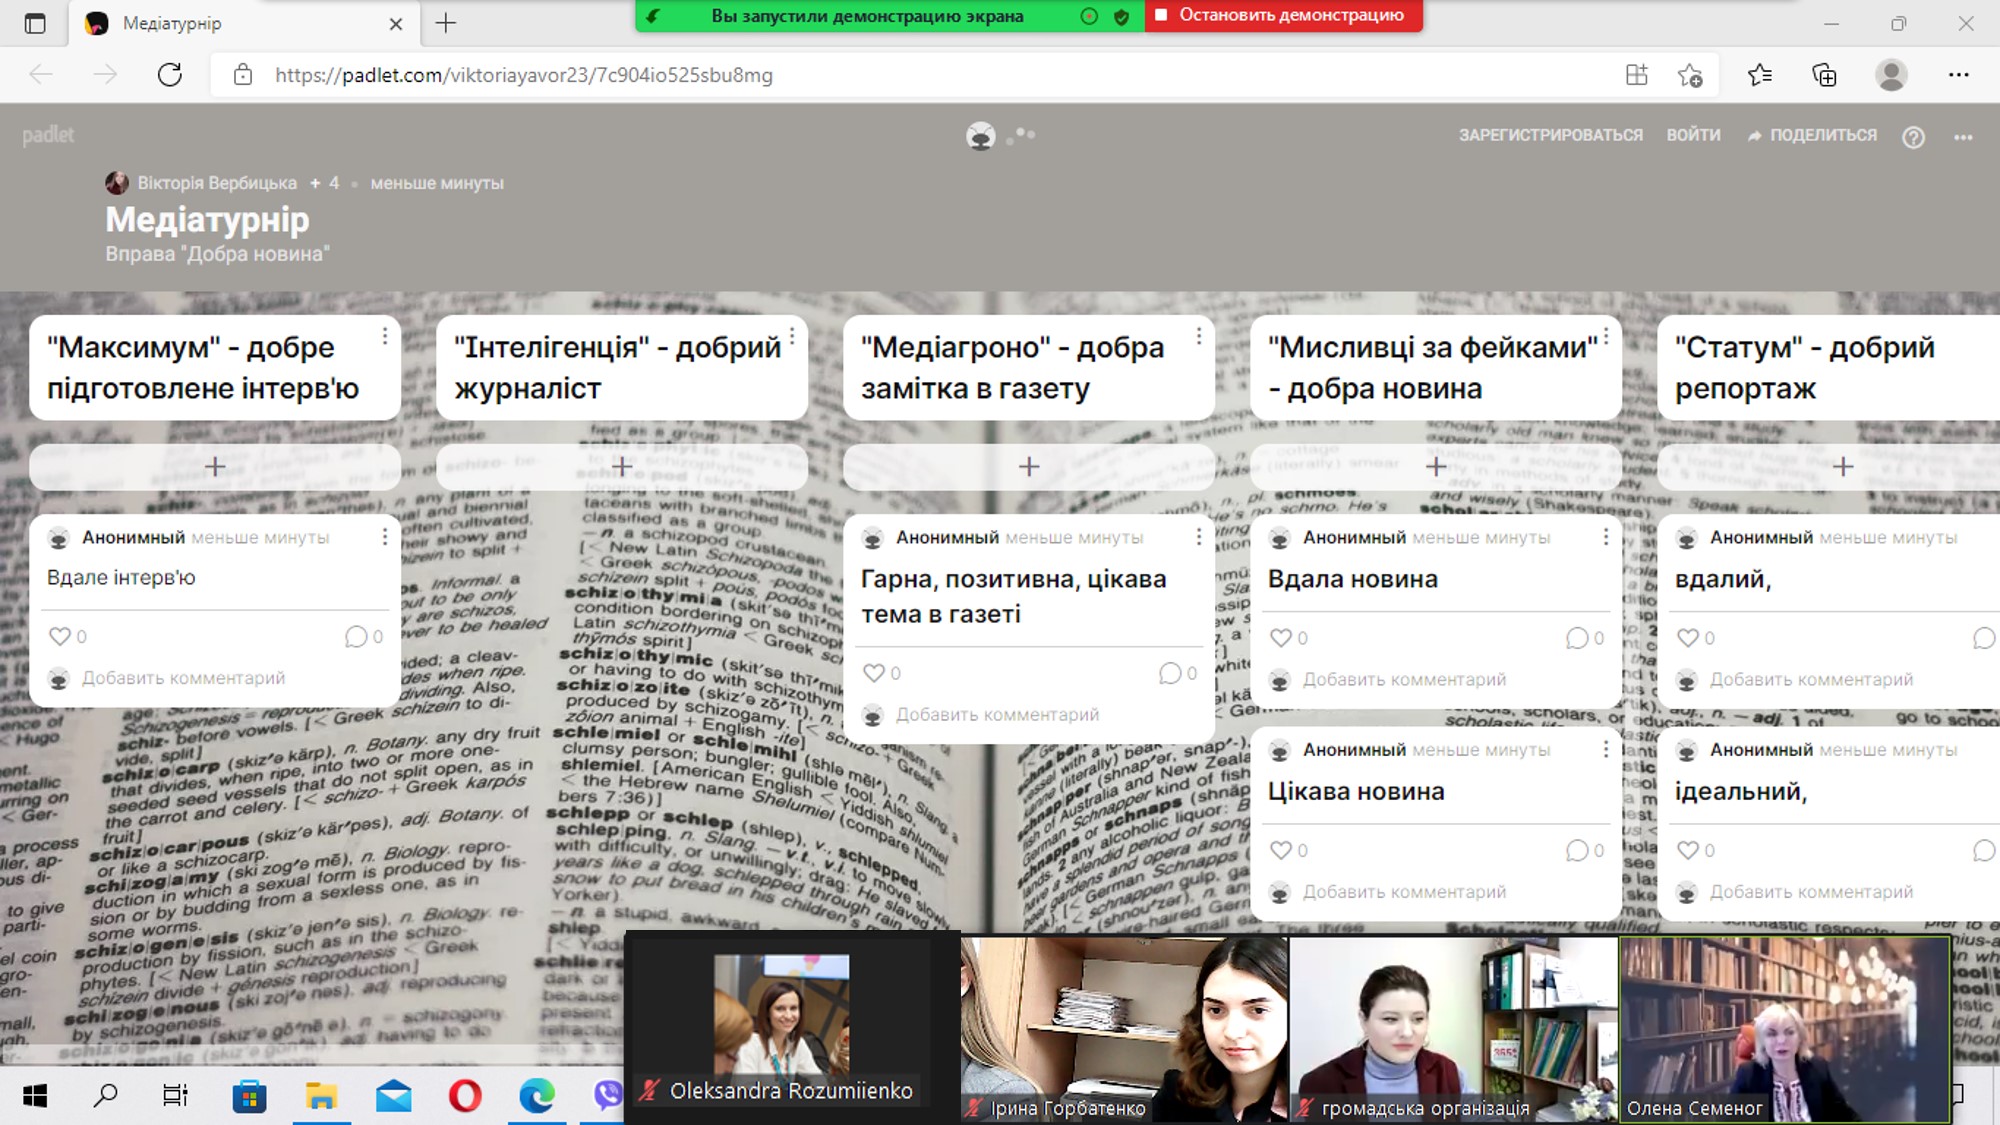Viewport: 2000px width, 1125px height.
Task: Open options menu for 'Максимум' column
Action: (385, 337)
